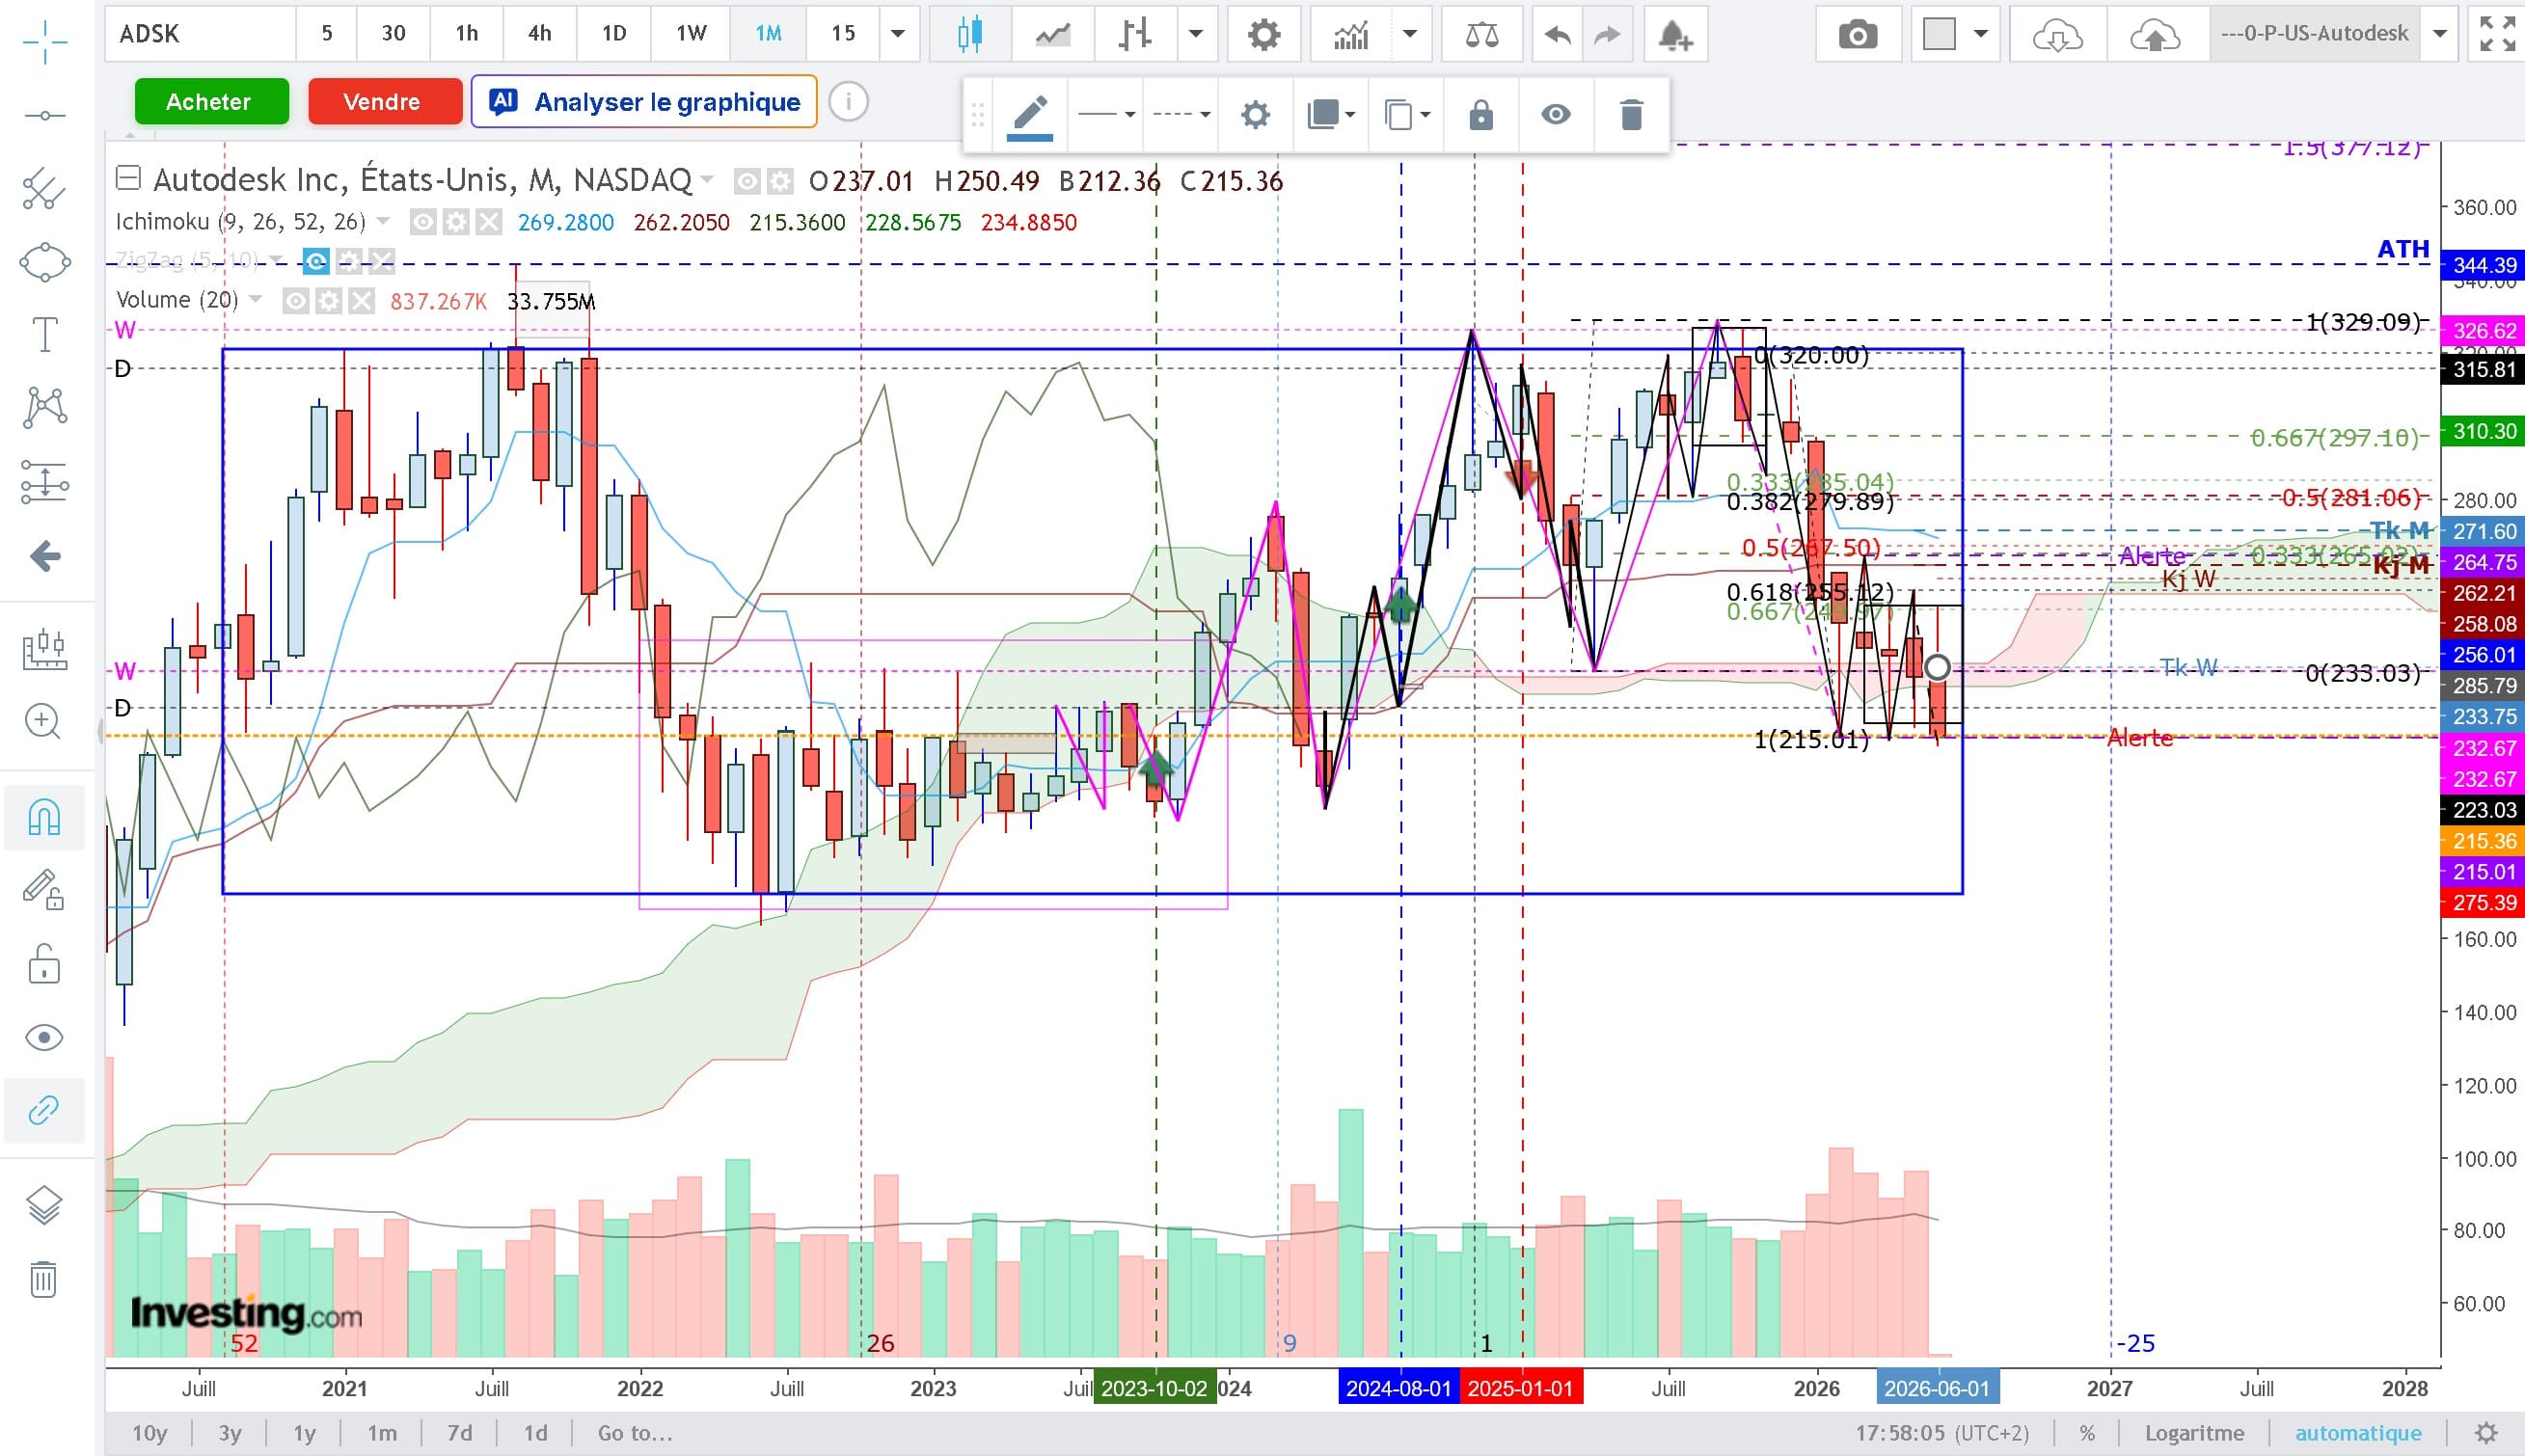Image resolution: width=2525 pixels, height=1456 pixels.
Task: Expand the indicators dropdown arrow
Action: pyautogui.click(x=1410, y=35)
